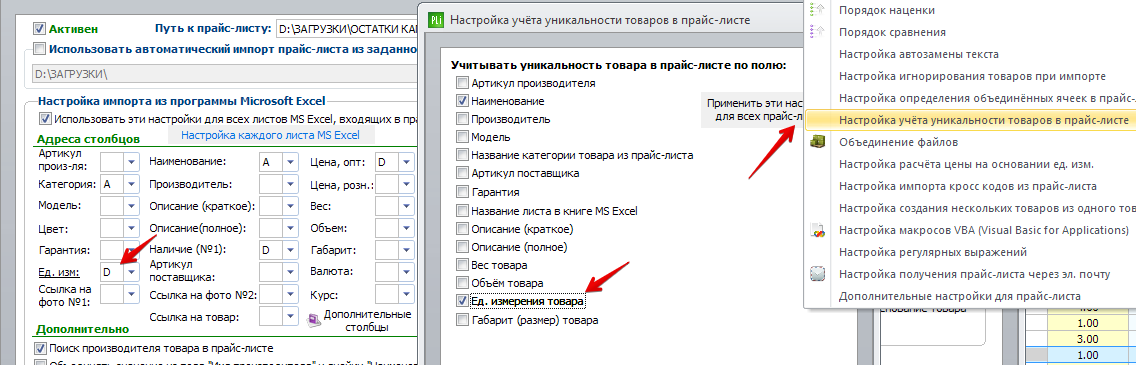
Task: Enable automatic price-list import checkbox
Action: 39,49
